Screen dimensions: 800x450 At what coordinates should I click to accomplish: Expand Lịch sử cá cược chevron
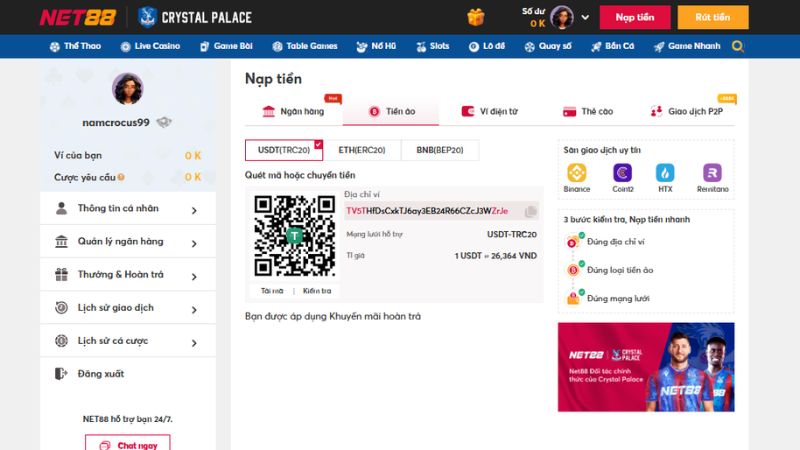tap(194, 343)
